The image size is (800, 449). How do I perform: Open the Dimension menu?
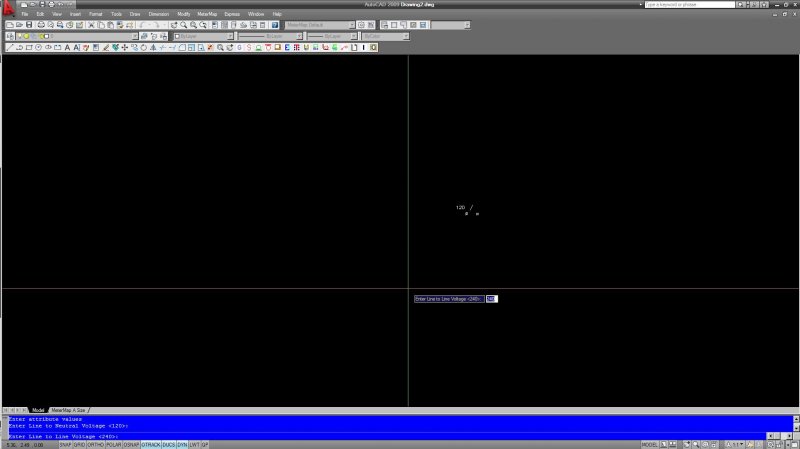(159, 14)
